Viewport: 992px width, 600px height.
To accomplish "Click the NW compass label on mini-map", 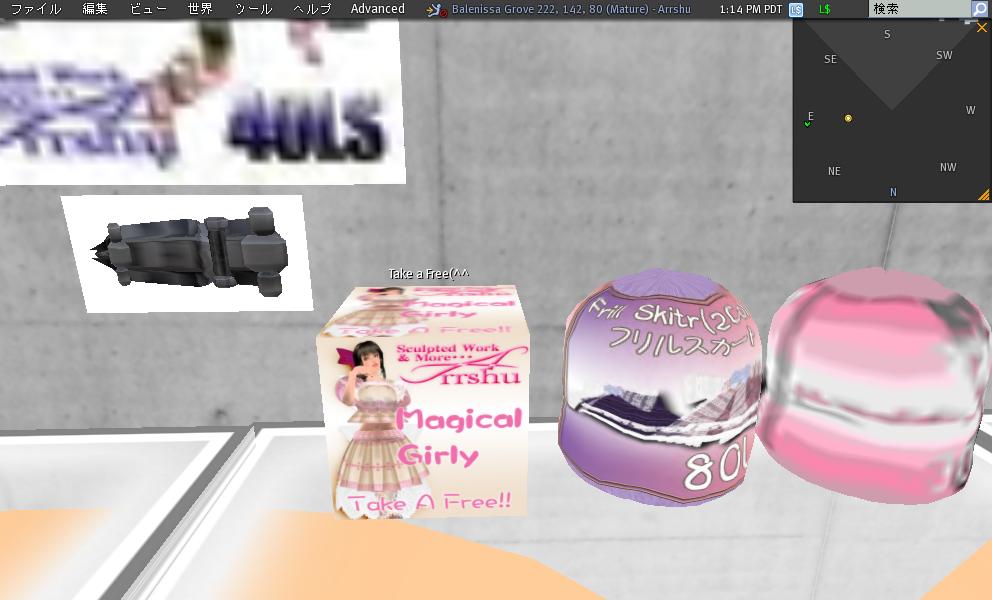I will 948,168.
